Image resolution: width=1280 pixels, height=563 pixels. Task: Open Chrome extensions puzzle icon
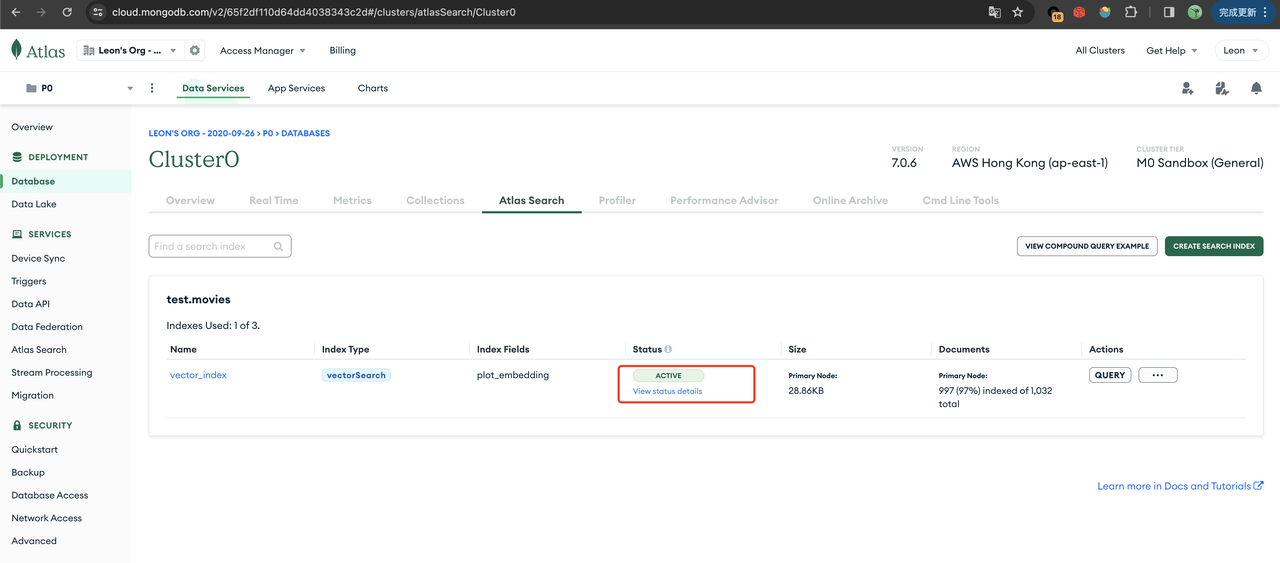pyautogui.click(x=1131, y=12)
